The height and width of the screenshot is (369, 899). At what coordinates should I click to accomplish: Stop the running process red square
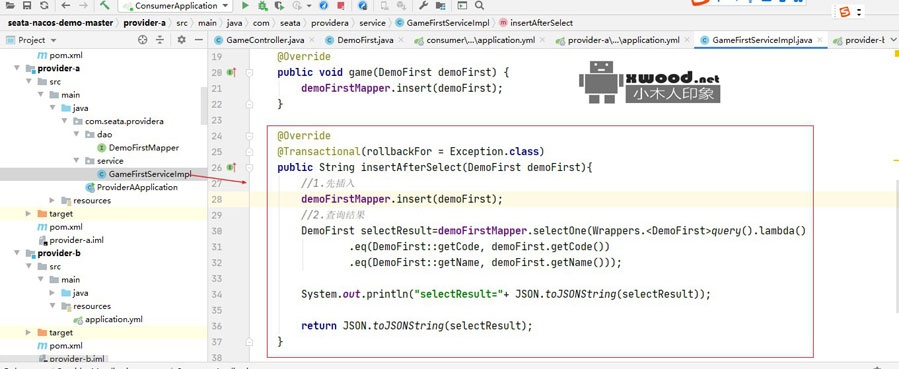pos(341,6)
